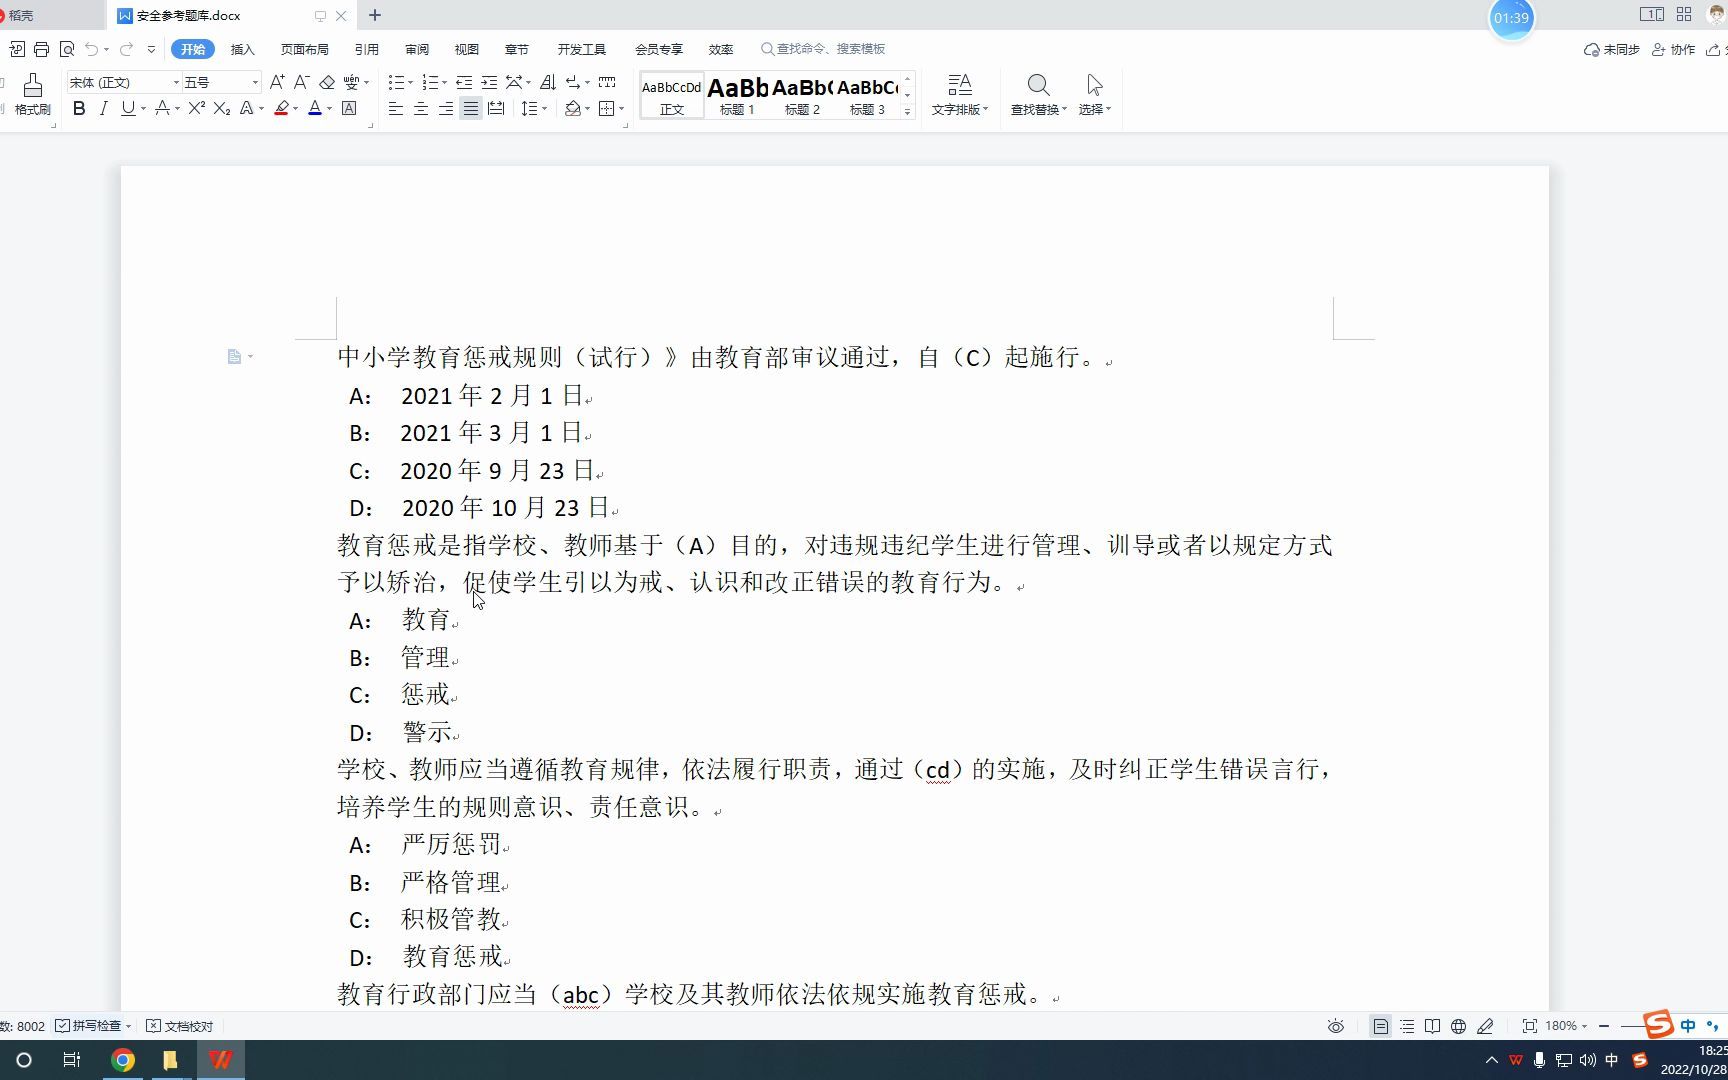Switch to the 视图 (View) tab

467,49
